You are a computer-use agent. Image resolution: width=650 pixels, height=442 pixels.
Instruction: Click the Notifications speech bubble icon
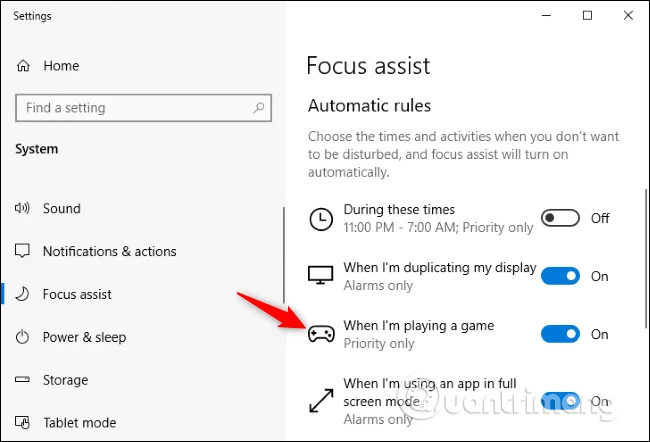22,250
